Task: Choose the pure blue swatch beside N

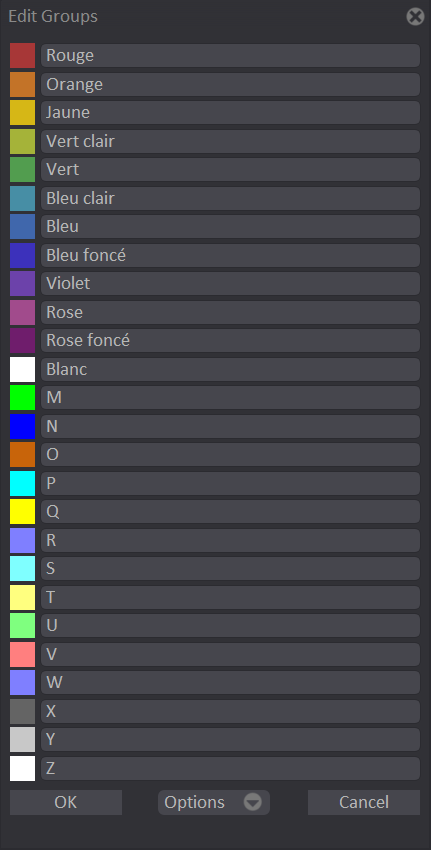Action: pyautogui.click(x=22, y=426)
